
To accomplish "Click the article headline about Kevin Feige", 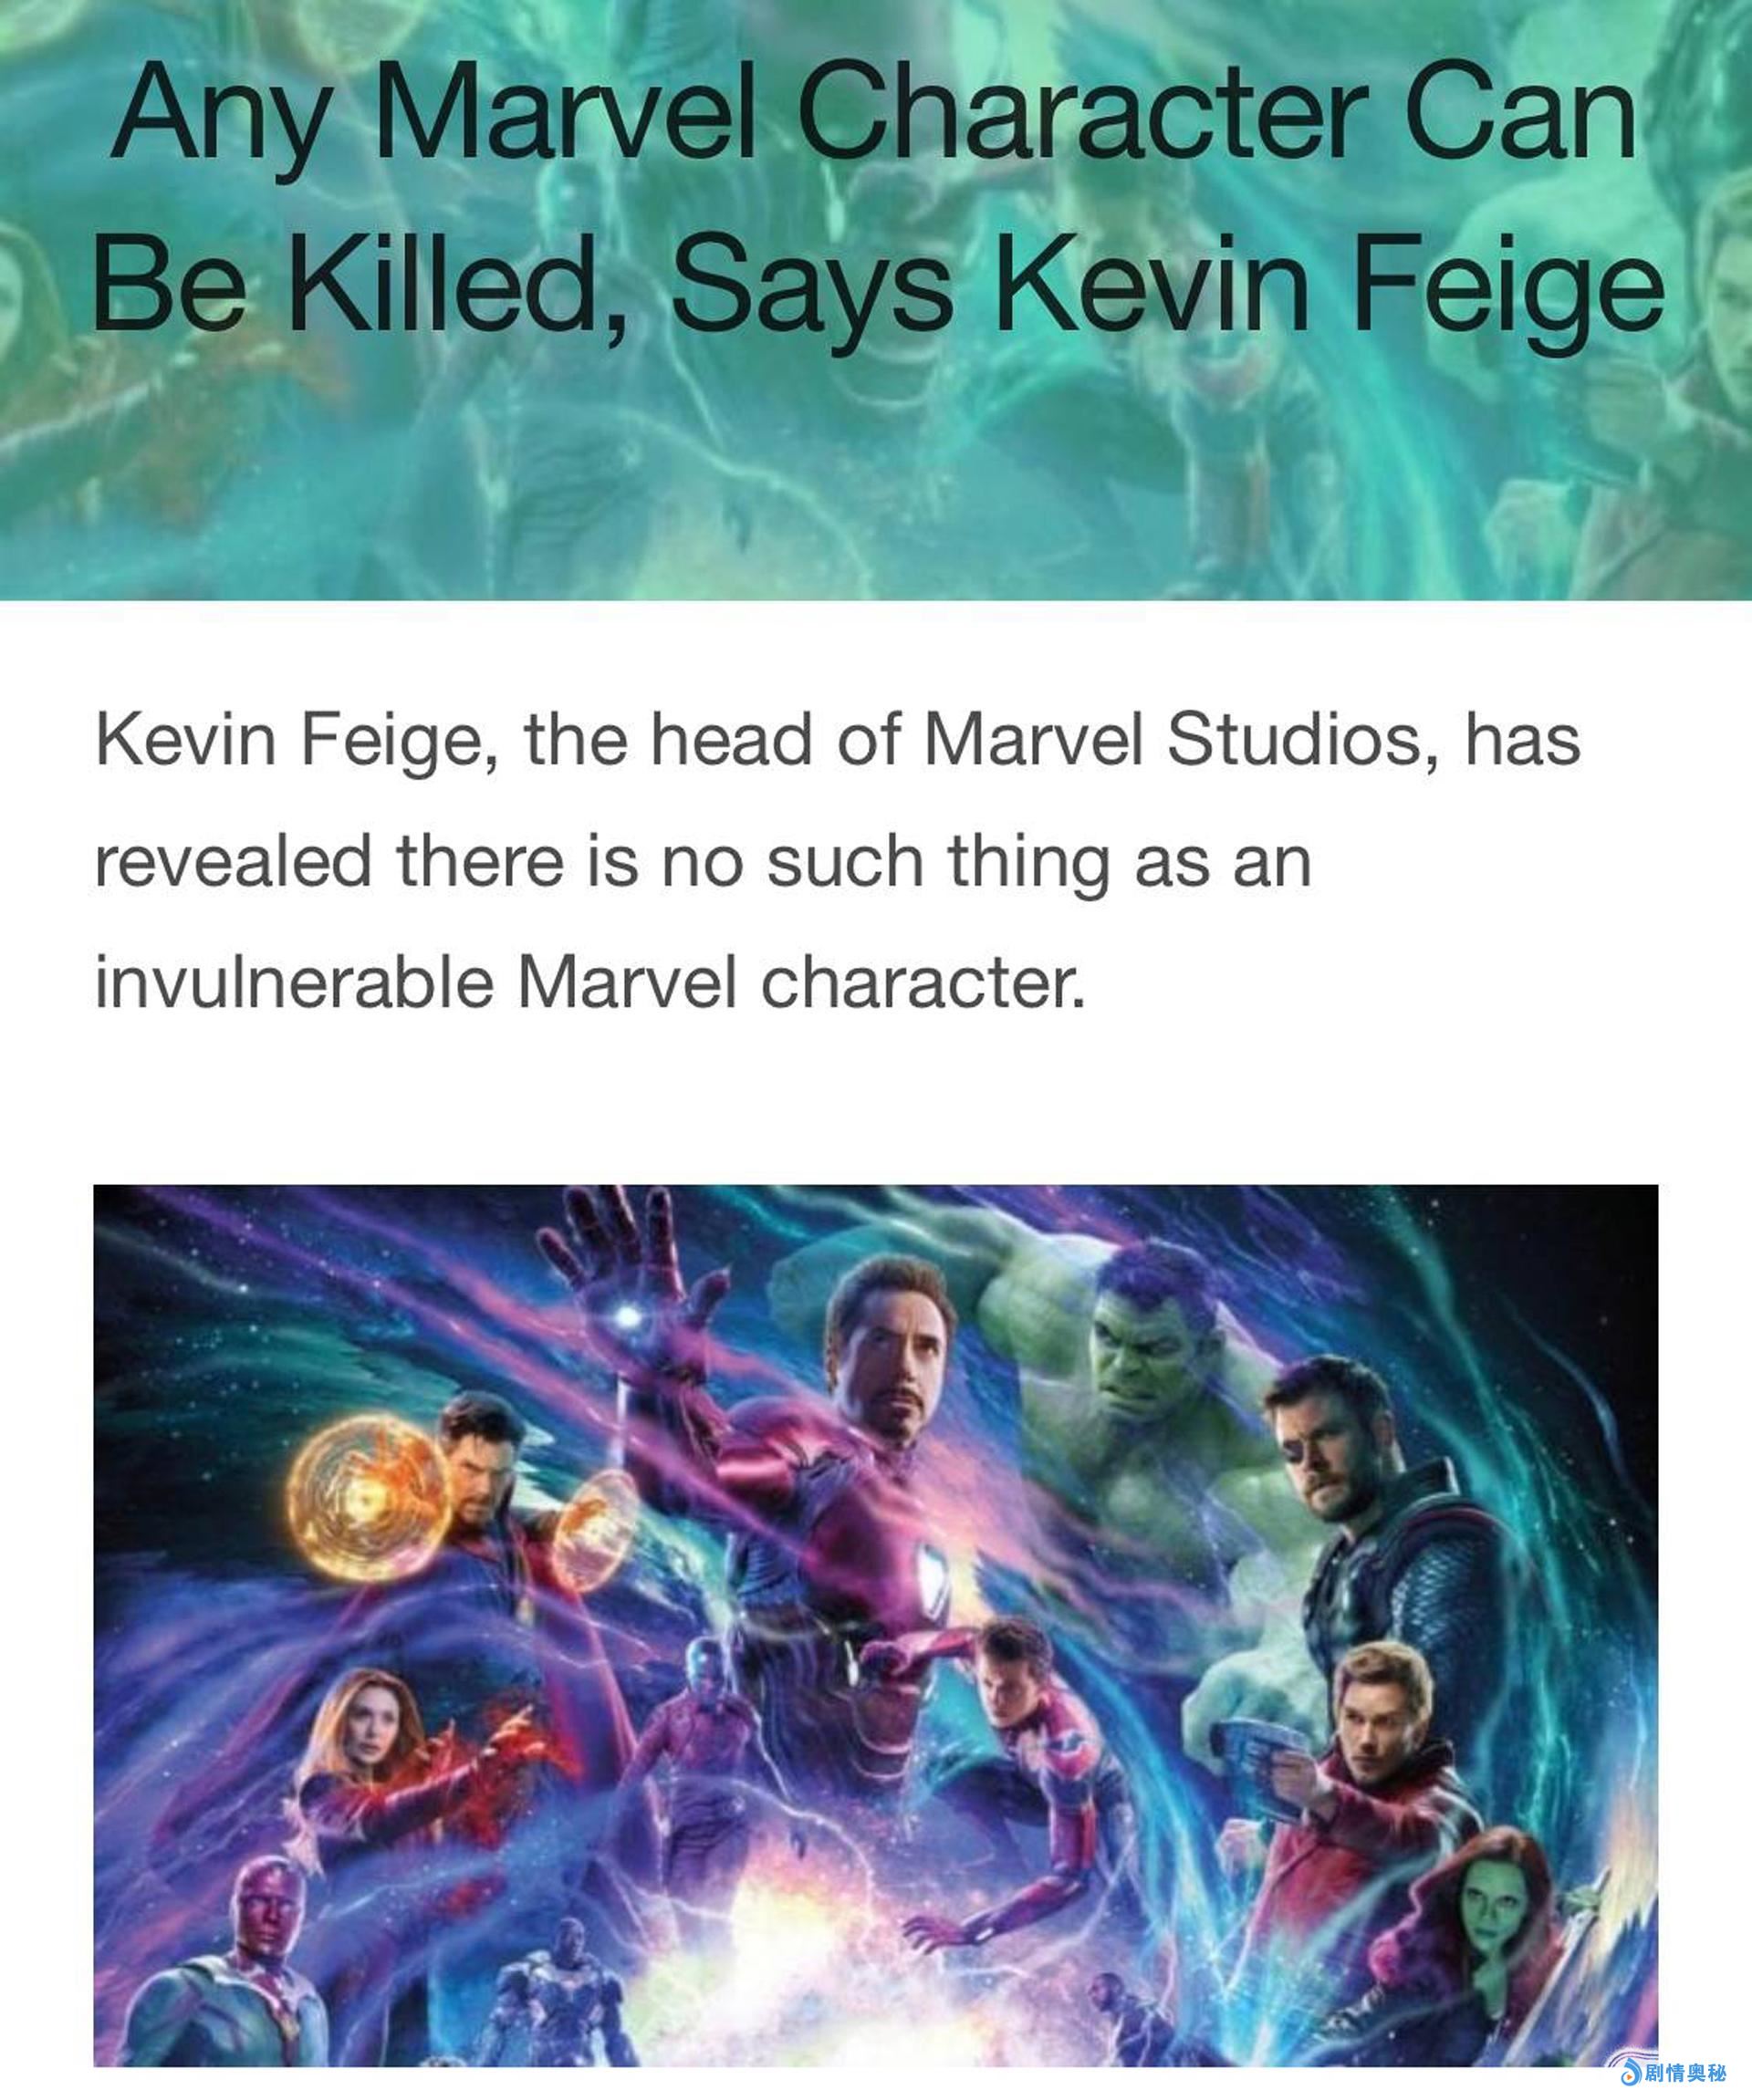I will pos(876,194).
